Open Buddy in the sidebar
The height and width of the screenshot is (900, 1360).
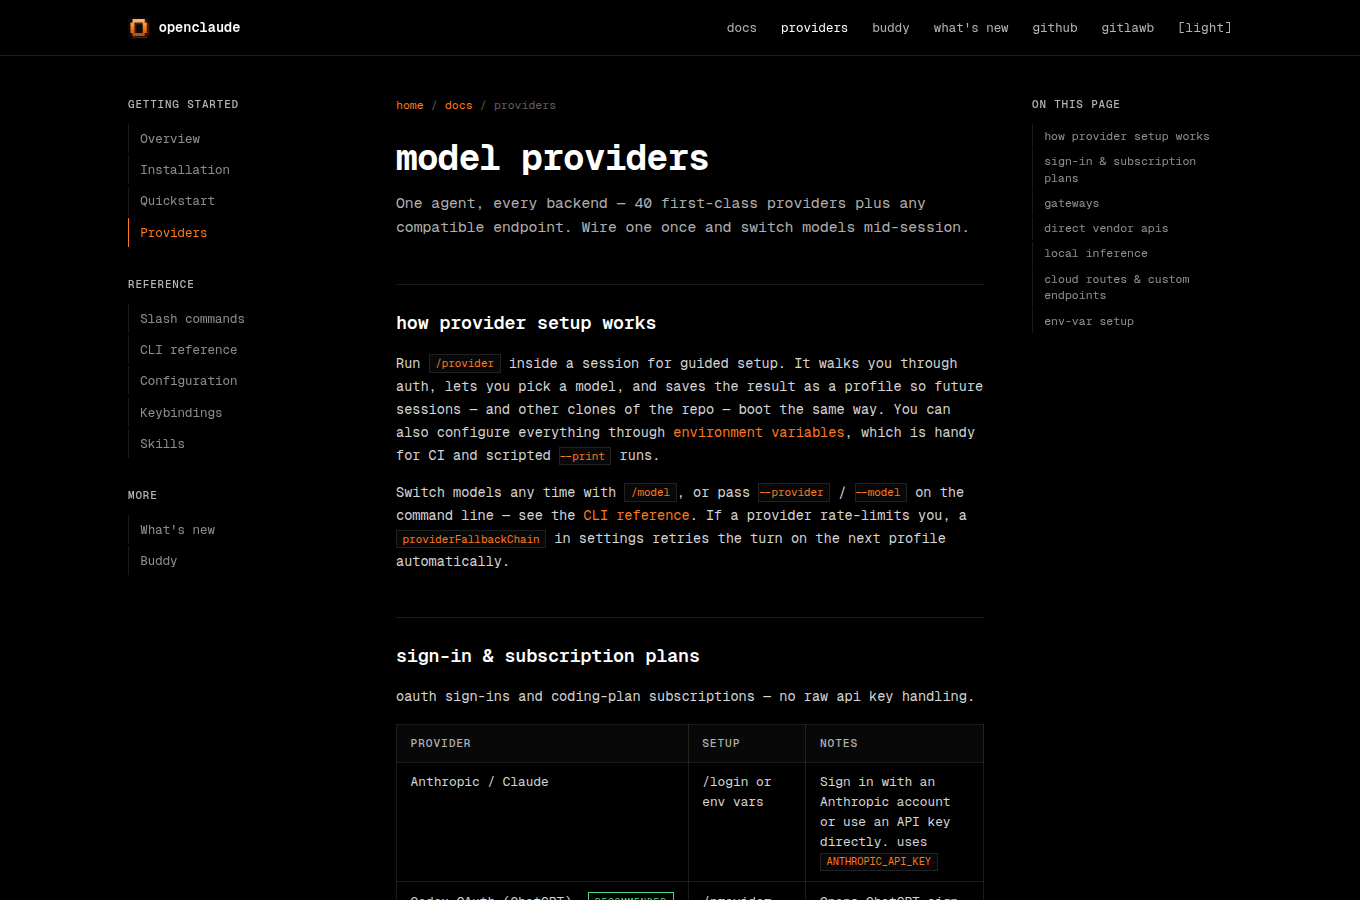point(159,561)
